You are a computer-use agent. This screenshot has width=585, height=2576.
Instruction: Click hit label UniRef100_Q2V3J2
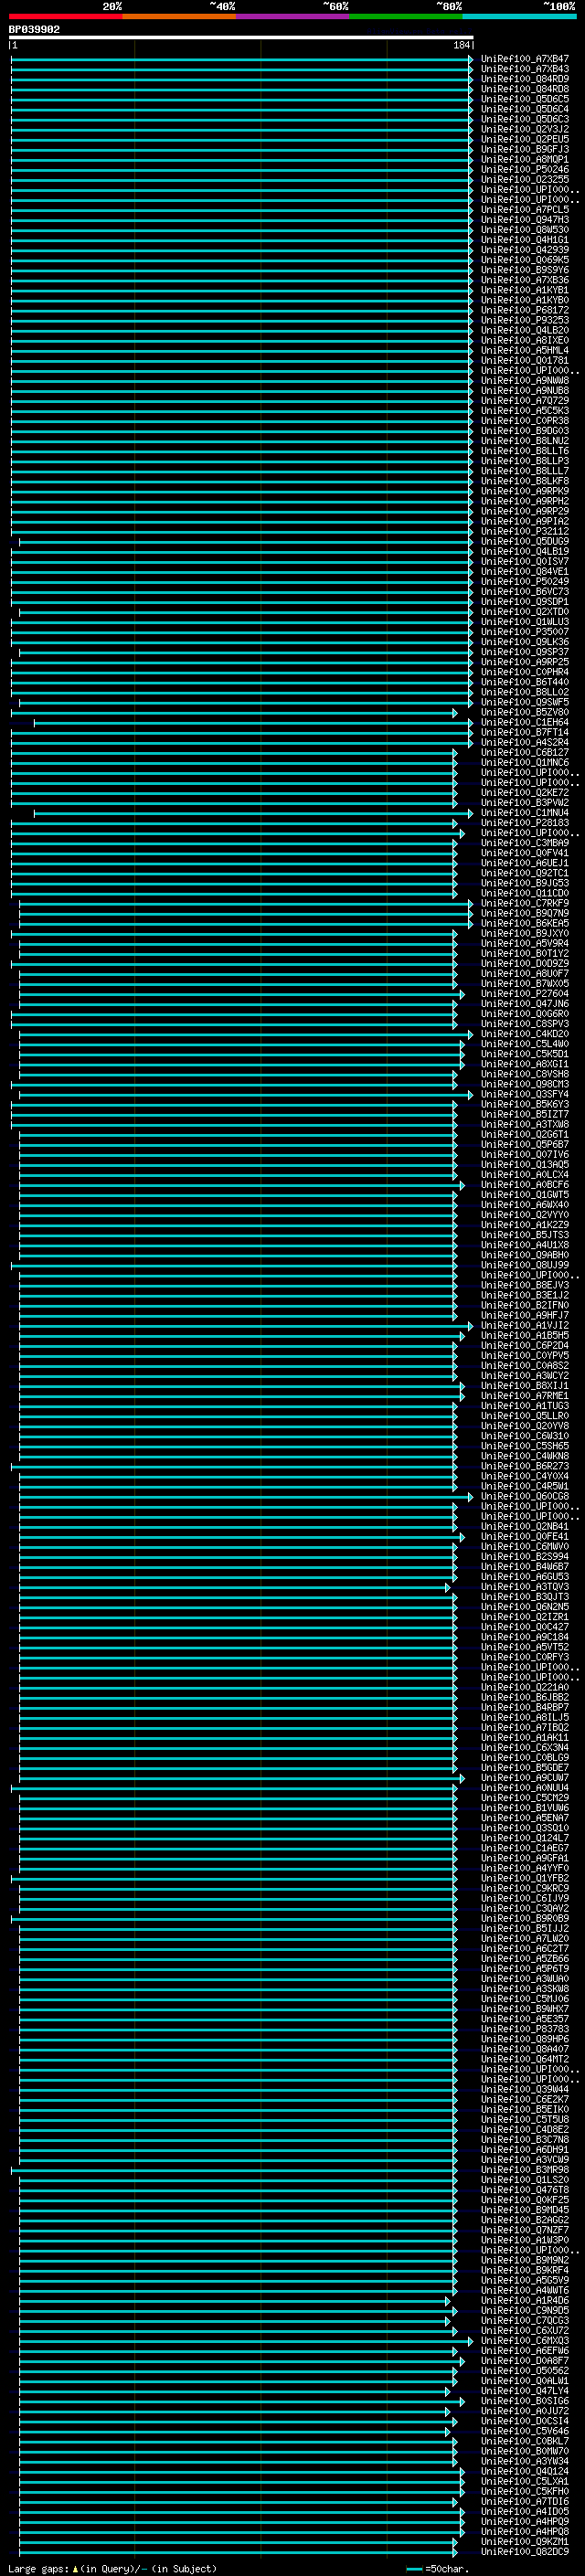[524, 129]
